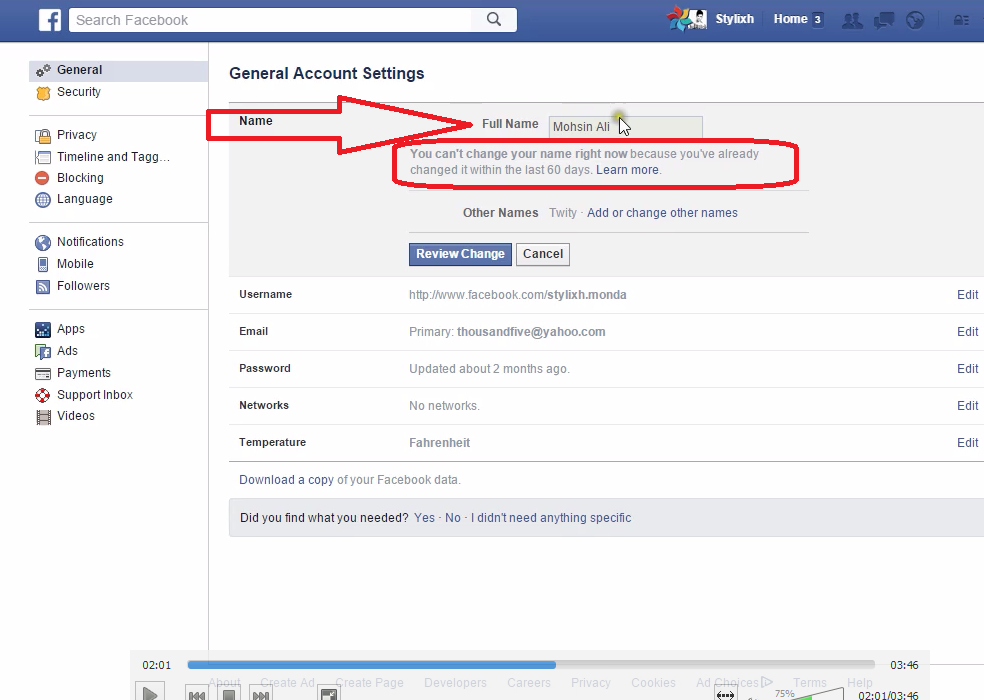The width and height of the screenshot is (984, 700).
Task: Click the Privacy lock icon in sidebar
Action: click(x=43, y=136)
